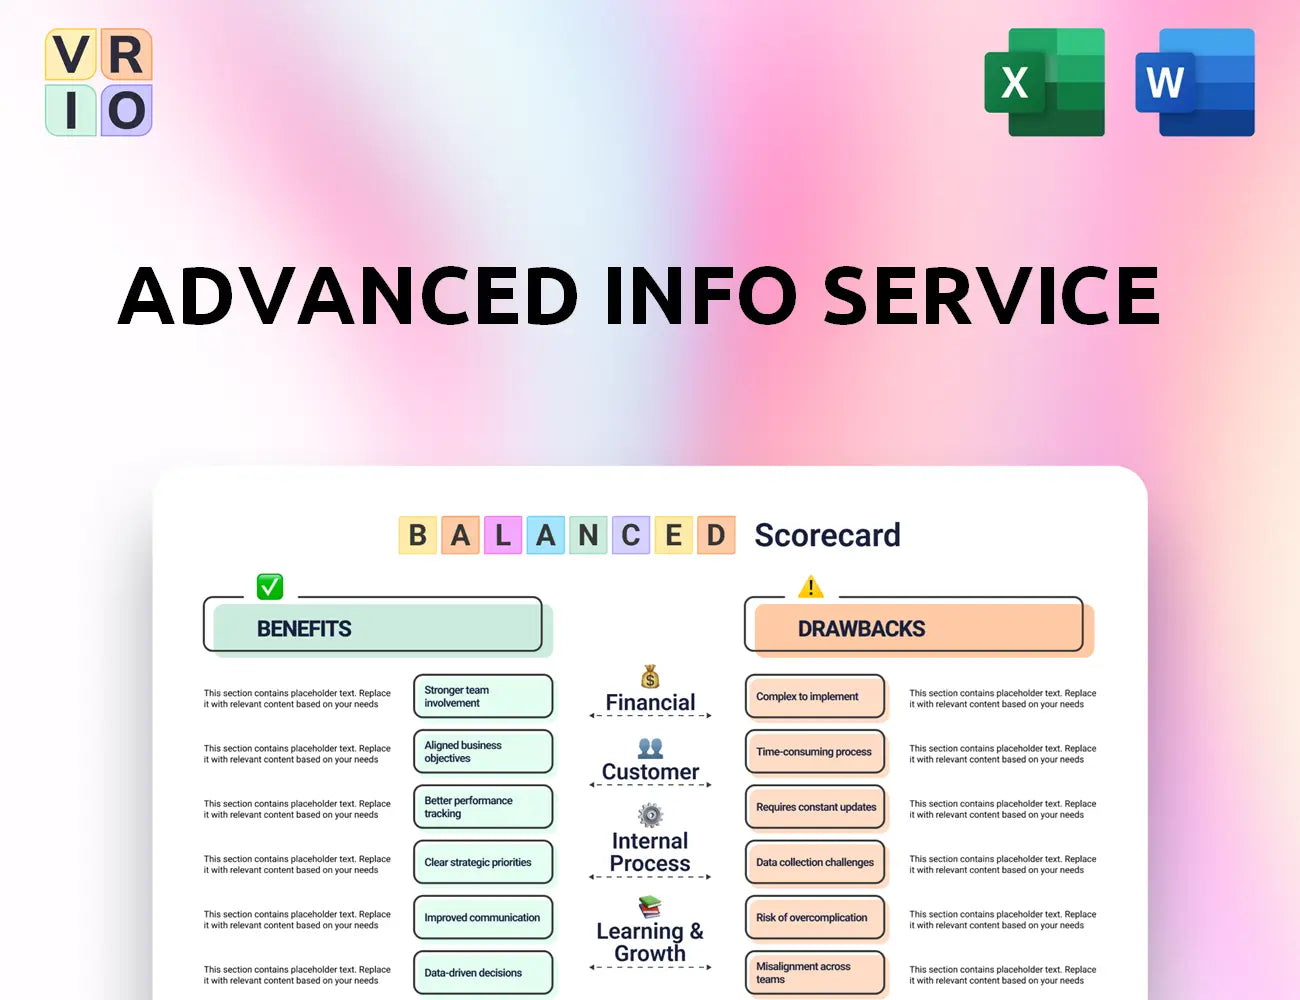Click the books icon above Learning & Growth

pos(650,906)
